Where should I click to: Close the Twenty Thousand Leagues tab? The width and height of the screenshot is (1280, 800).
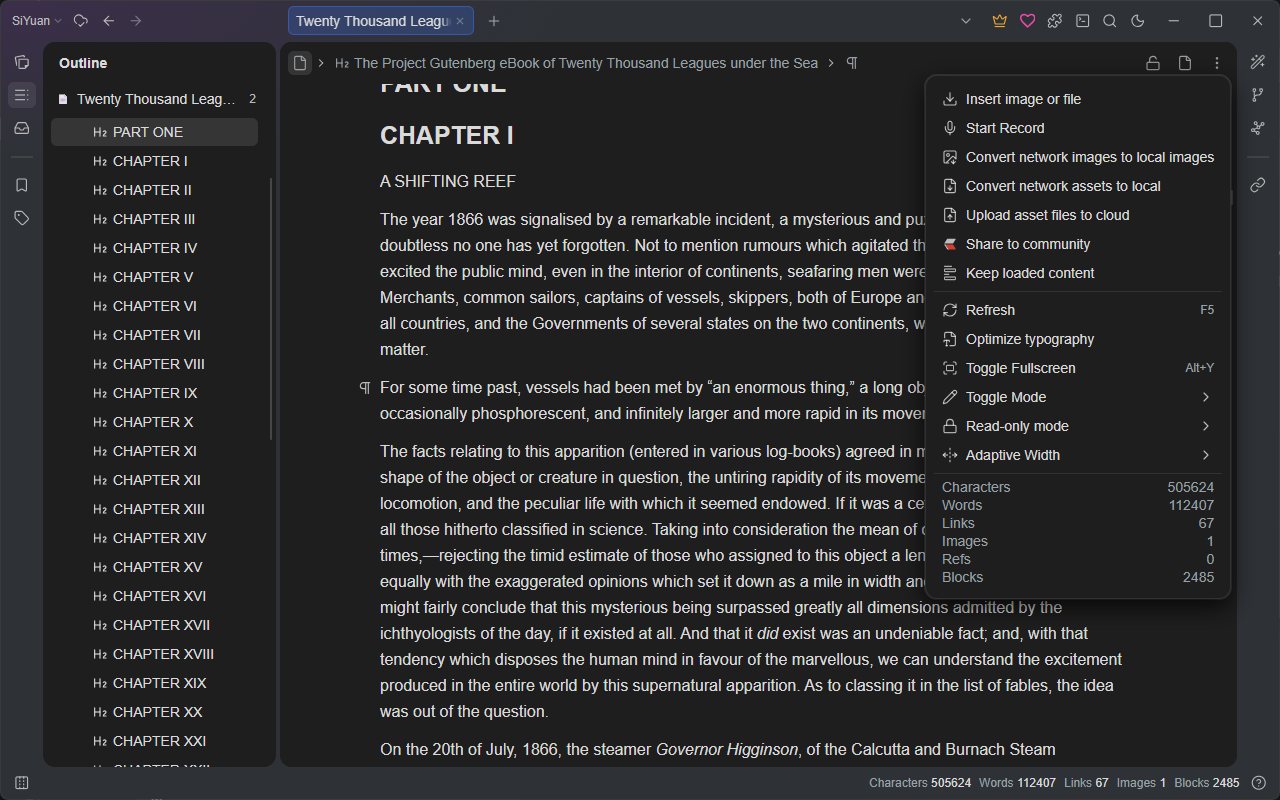pyautogui.click(x=460, y=21)
